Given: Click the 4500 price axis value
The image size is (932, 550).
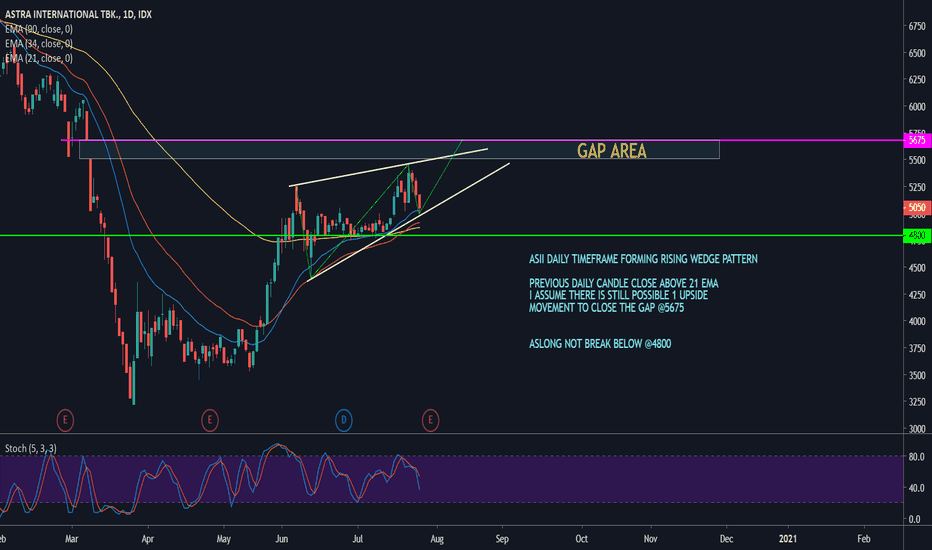Looking at the screenshot, I should (917, 268).
